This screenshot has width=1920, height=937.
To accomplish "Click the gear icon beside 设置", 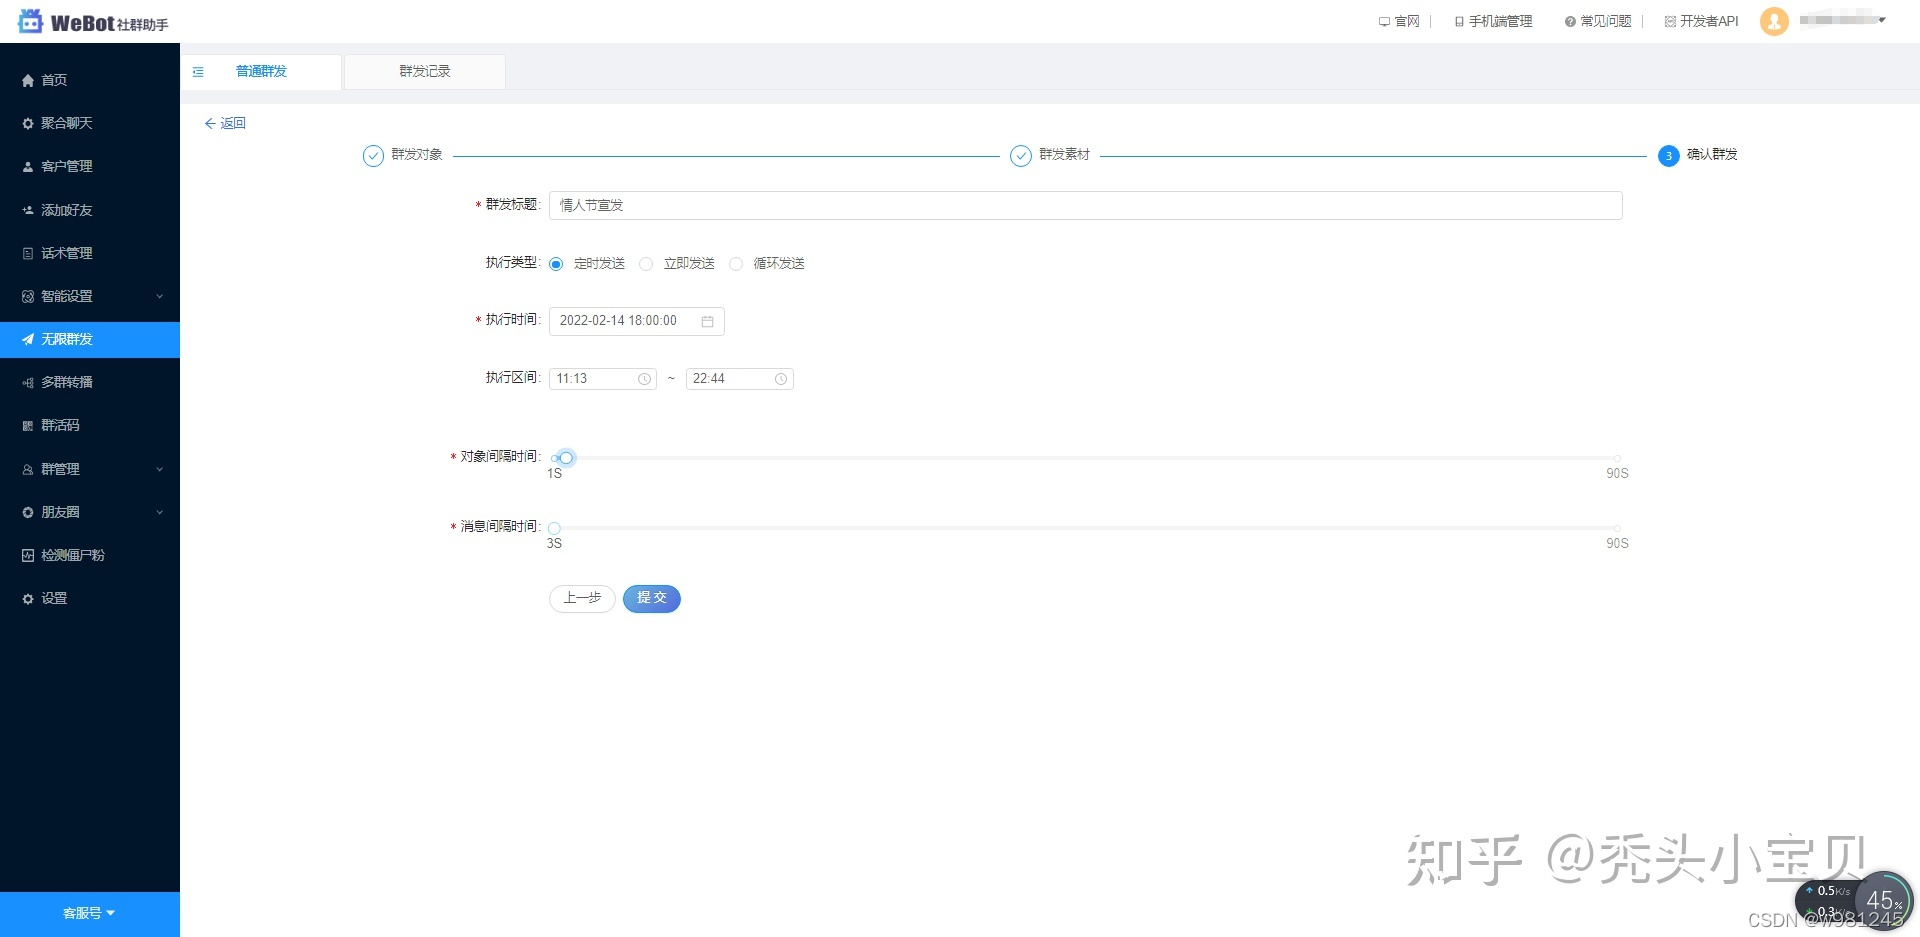I will 28,598.
